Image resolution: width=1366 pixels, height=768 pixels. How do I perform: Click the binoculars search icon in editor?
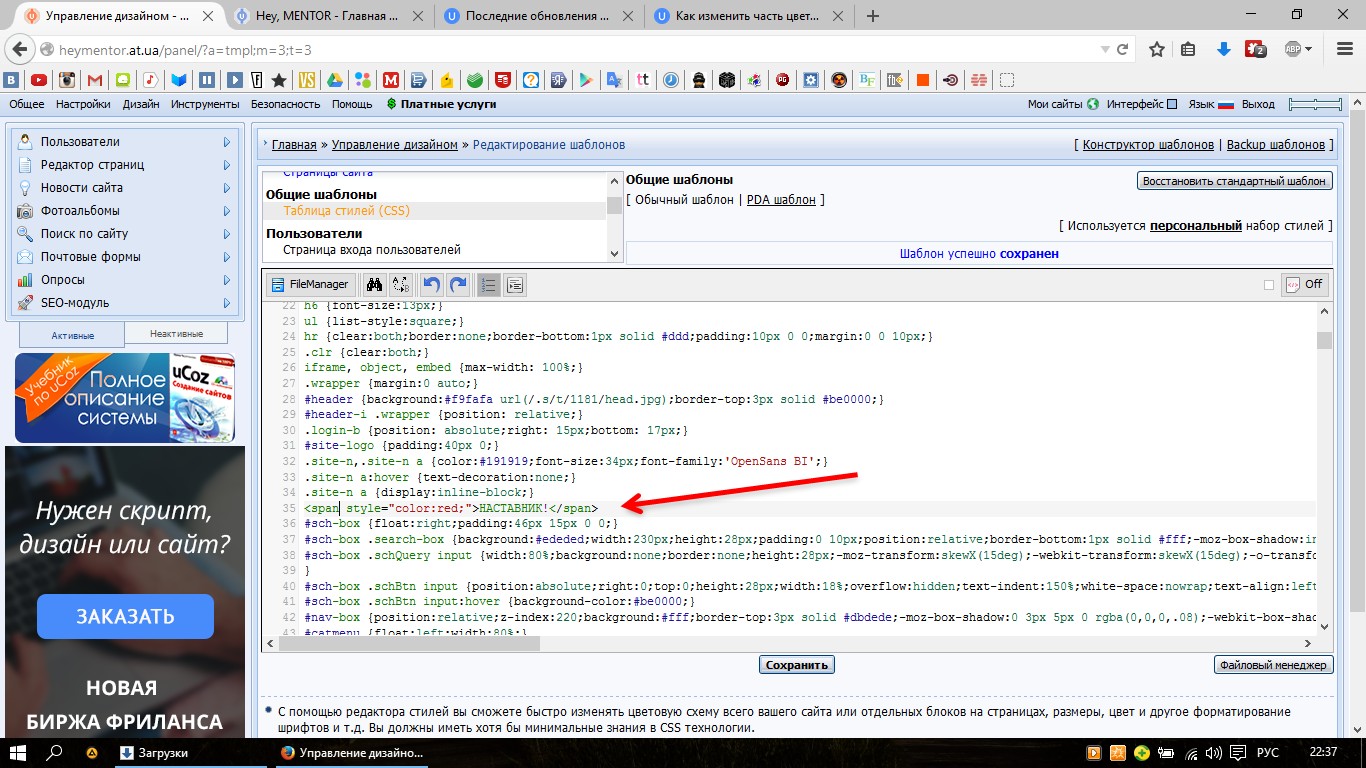tap(374, 284)
